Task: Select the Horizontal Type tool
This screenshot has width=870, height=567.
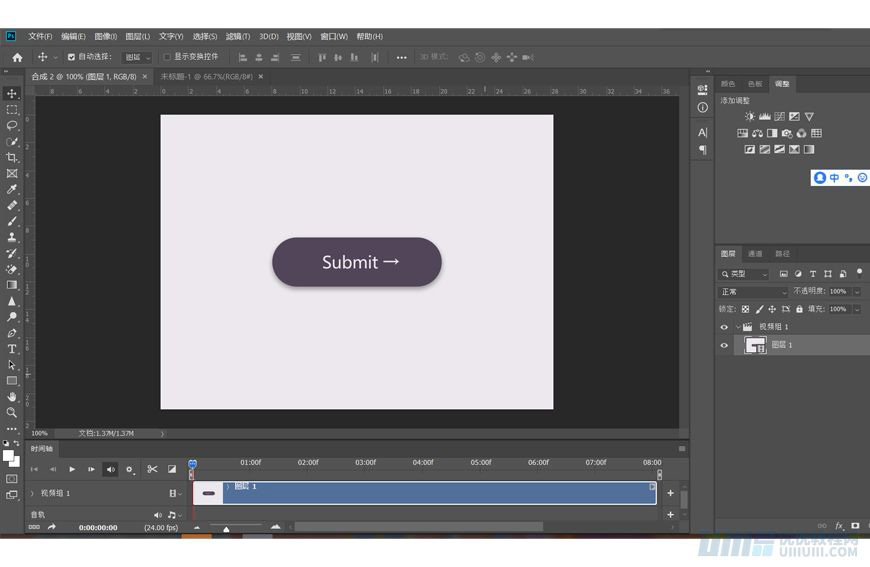Action: tap(12, 349)
